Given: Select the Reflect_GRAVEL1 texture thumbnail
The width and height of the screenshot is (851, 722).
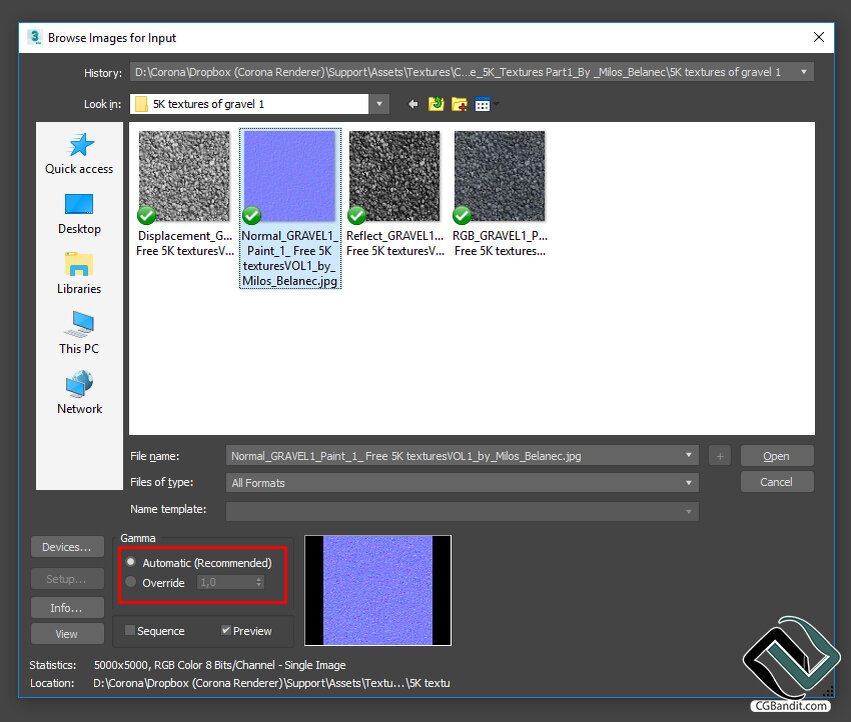Looking at the screenshot, I should [395, 176].
